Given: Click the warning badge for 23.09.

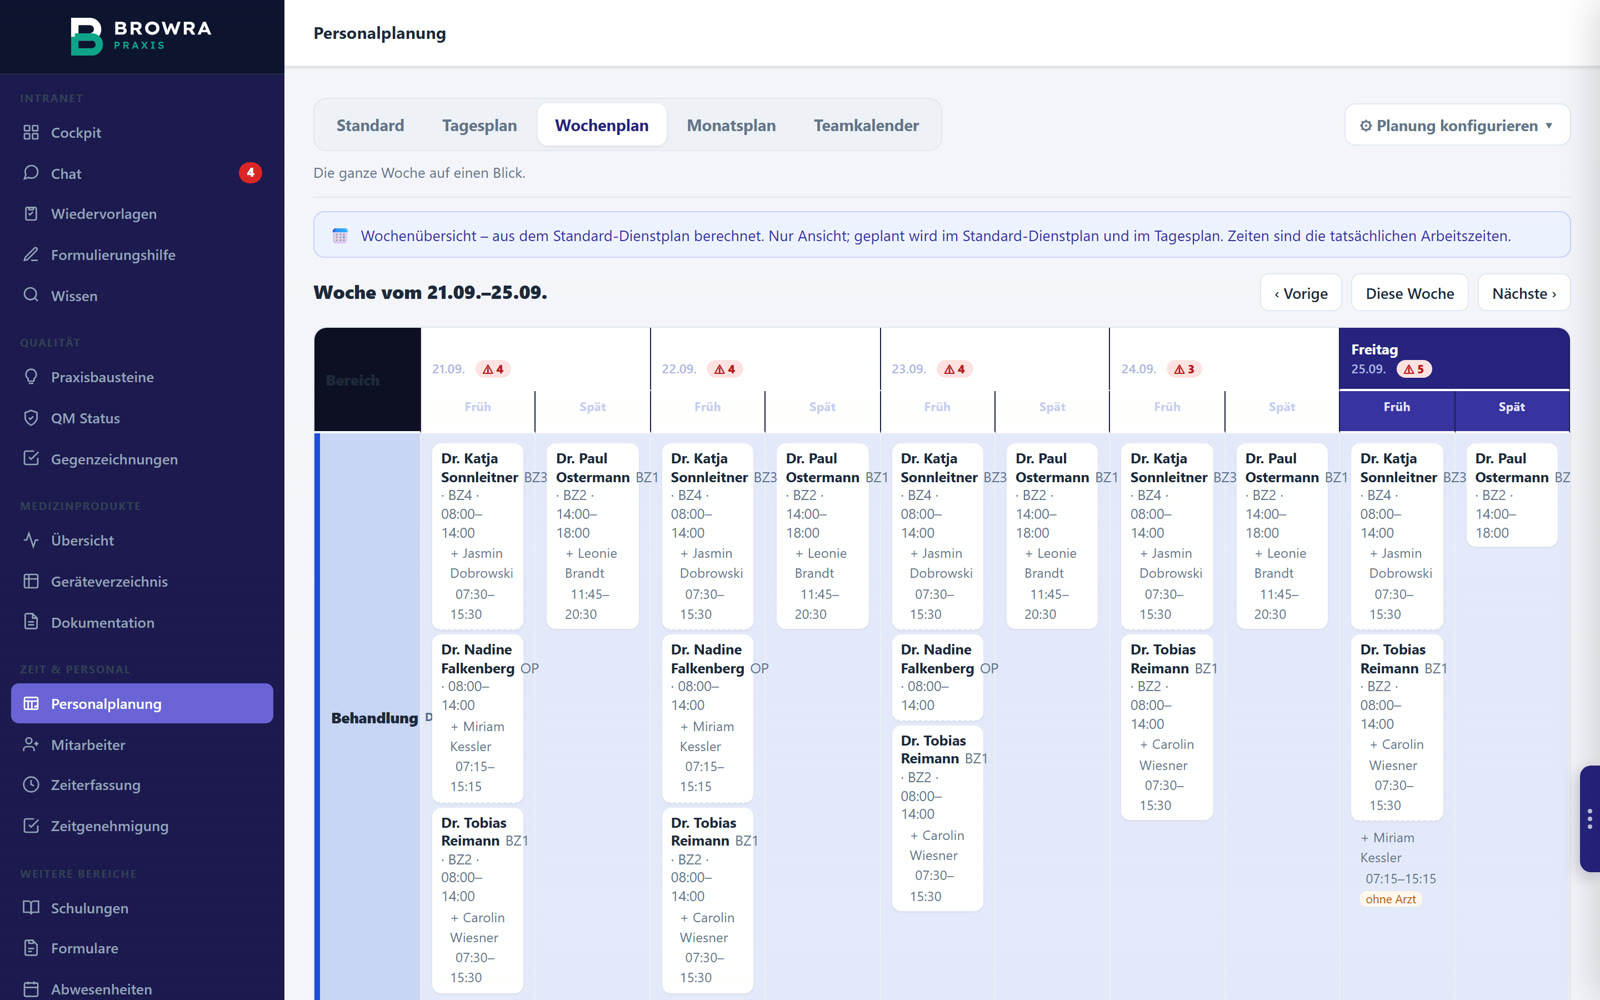Looking at the screenshot, I should 954,369.
